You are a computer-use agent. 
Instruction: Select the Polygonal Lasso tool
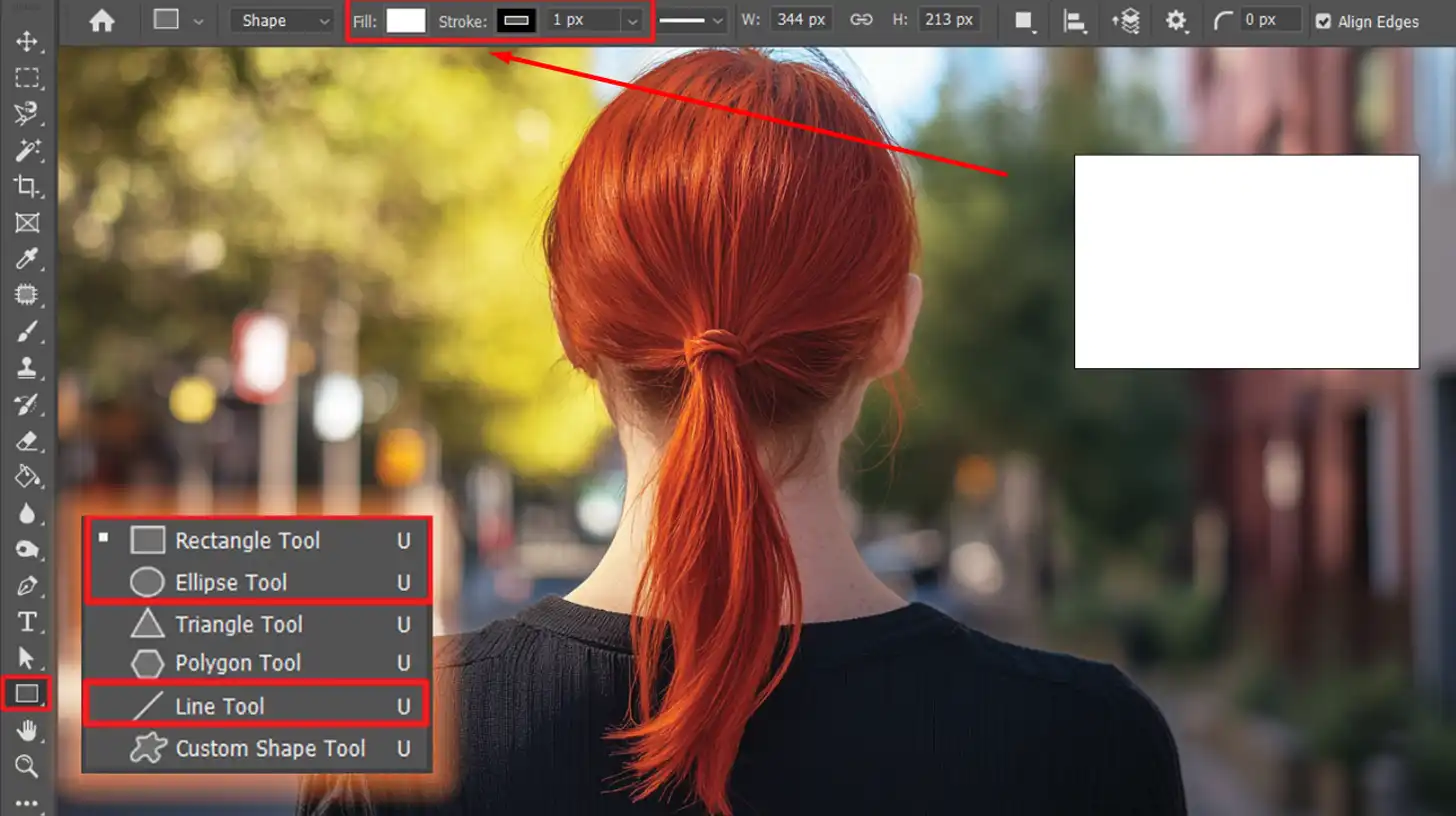click(27, 114)
